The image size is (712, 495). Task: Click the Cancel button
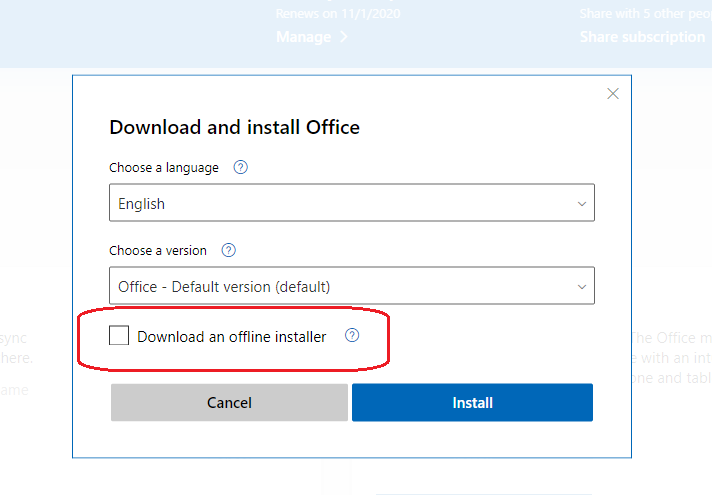229,402
